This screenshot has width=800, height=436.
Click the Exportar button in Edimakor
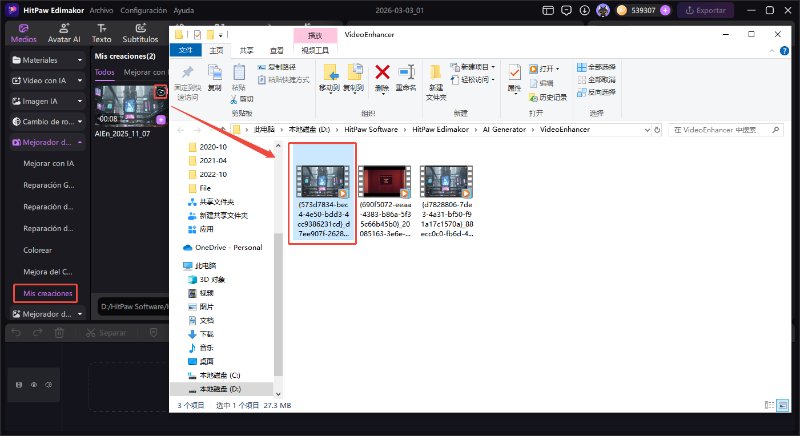[706, 10]
